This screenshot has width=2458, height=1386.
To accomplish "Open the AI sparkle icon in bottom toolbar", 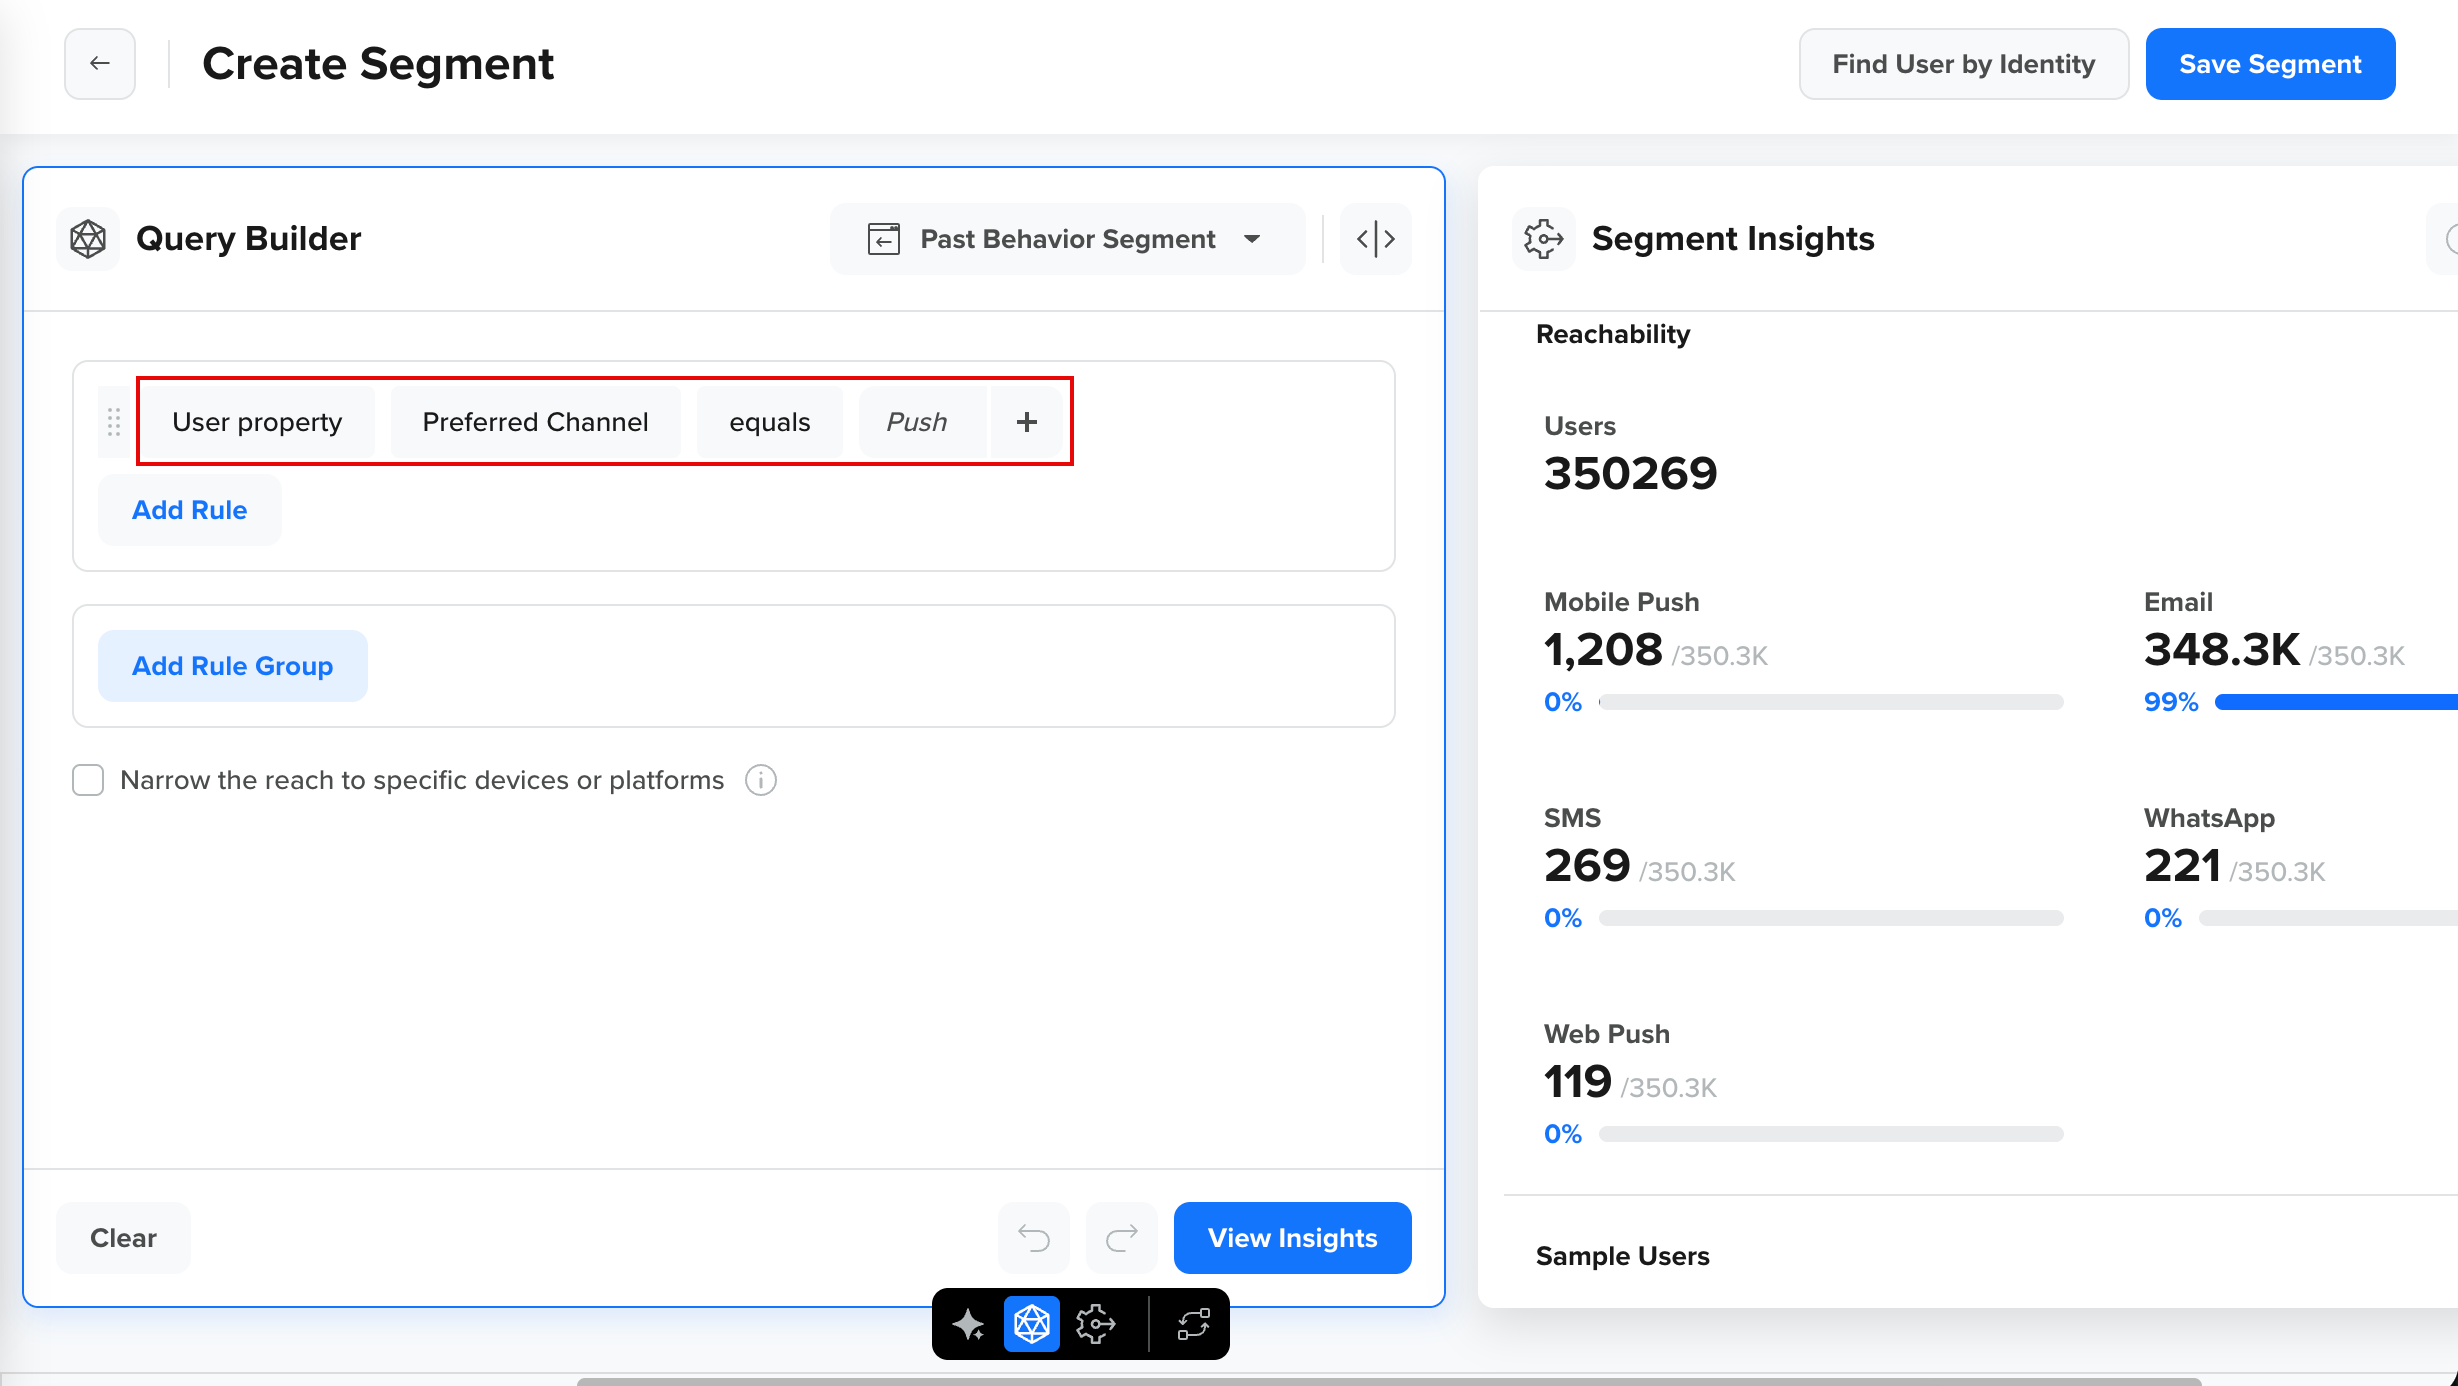I will [968, 1324].
